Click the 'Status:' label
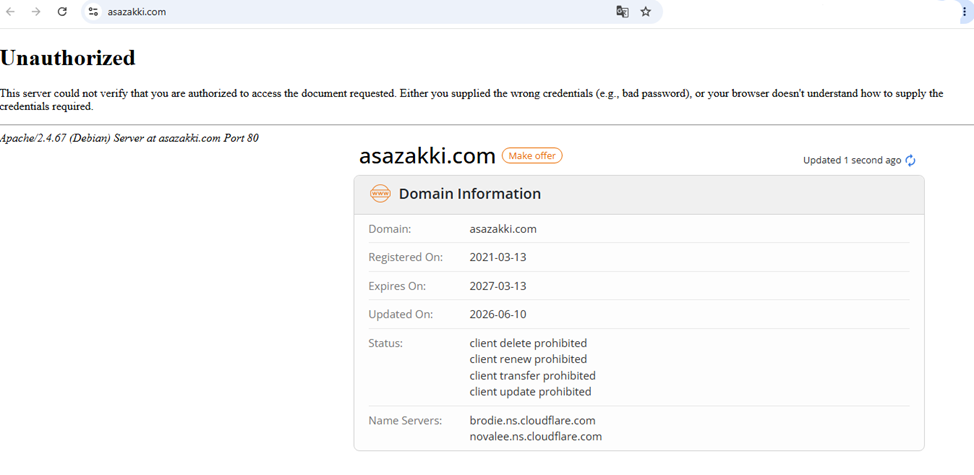This screenshot has width=974, height=475. pos(386,343)
